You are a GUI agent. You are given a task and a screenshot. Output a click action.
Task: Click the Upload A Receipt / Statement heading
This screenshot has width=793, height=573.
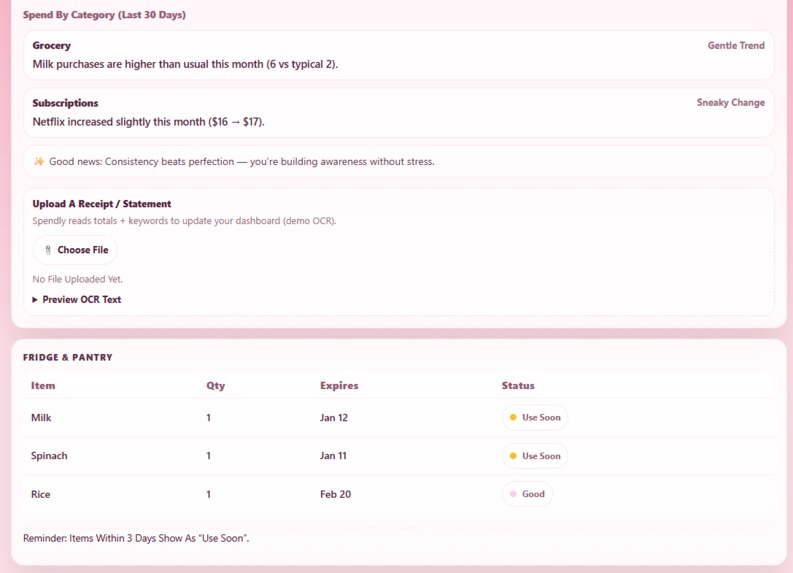pyautogui.click(x=102, y=204)
